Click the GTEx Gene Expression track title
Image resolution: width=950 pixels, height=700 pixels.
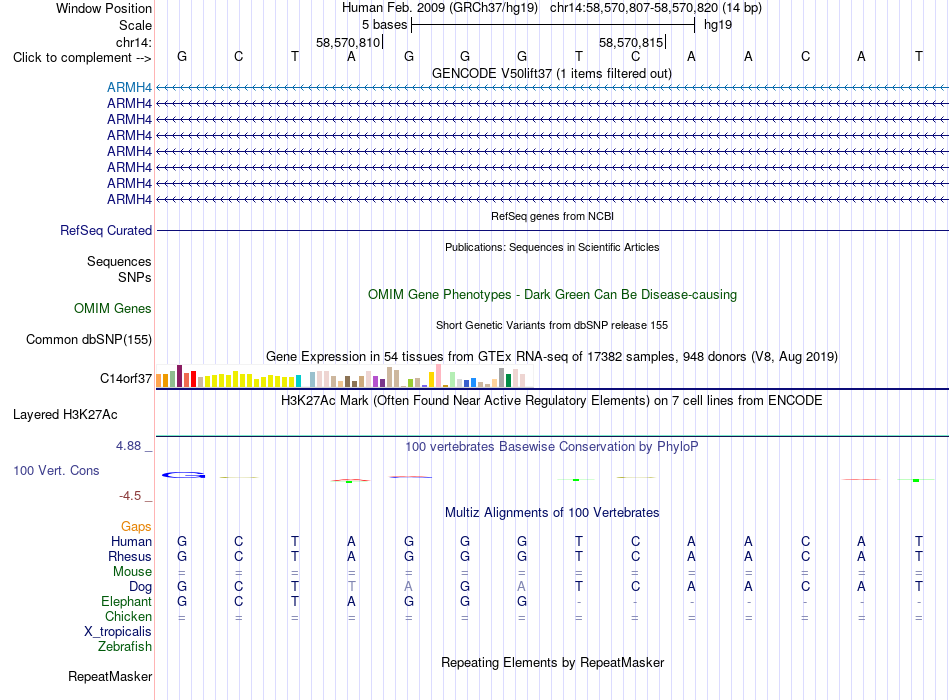(552, 356)
